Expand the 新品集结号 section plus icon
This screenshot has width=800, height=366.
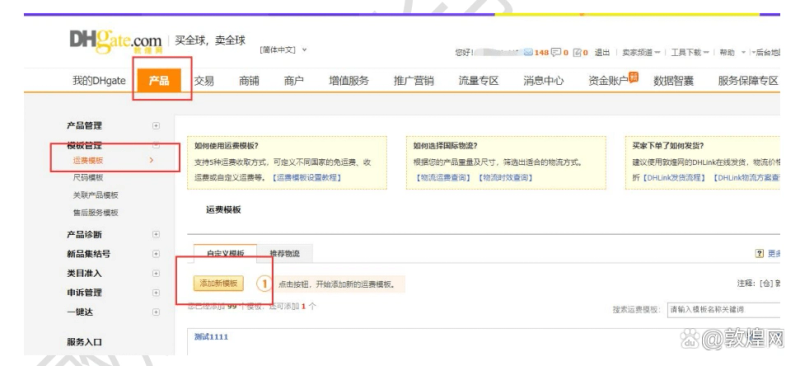(x=156, y=254)
